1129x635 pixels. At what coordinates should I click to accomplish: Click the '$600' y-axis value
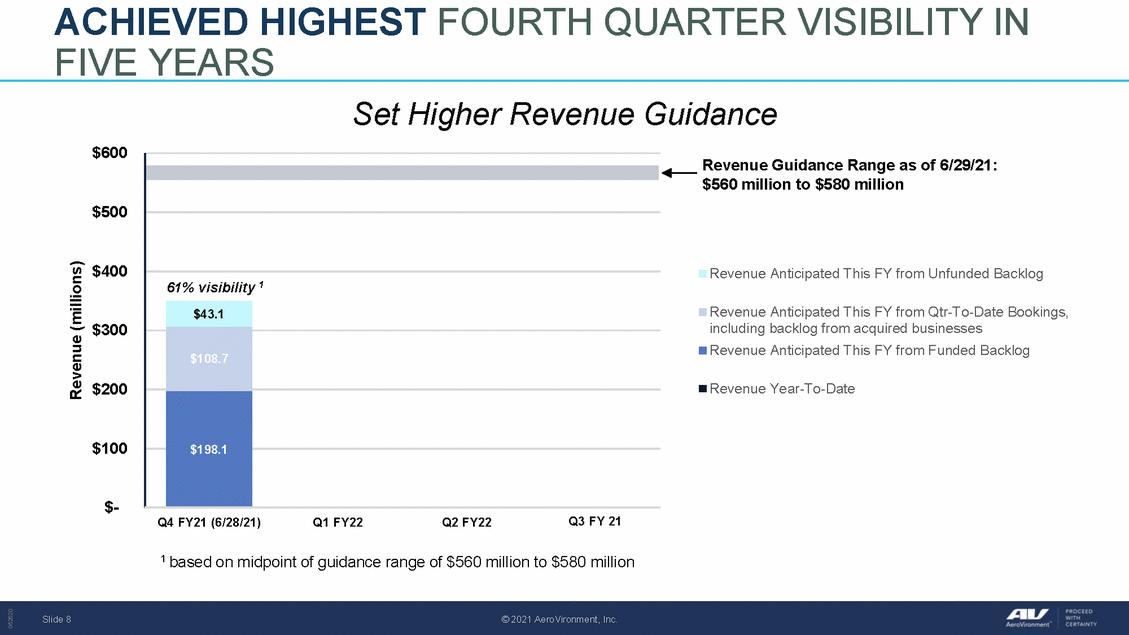[x=109, y=153]
